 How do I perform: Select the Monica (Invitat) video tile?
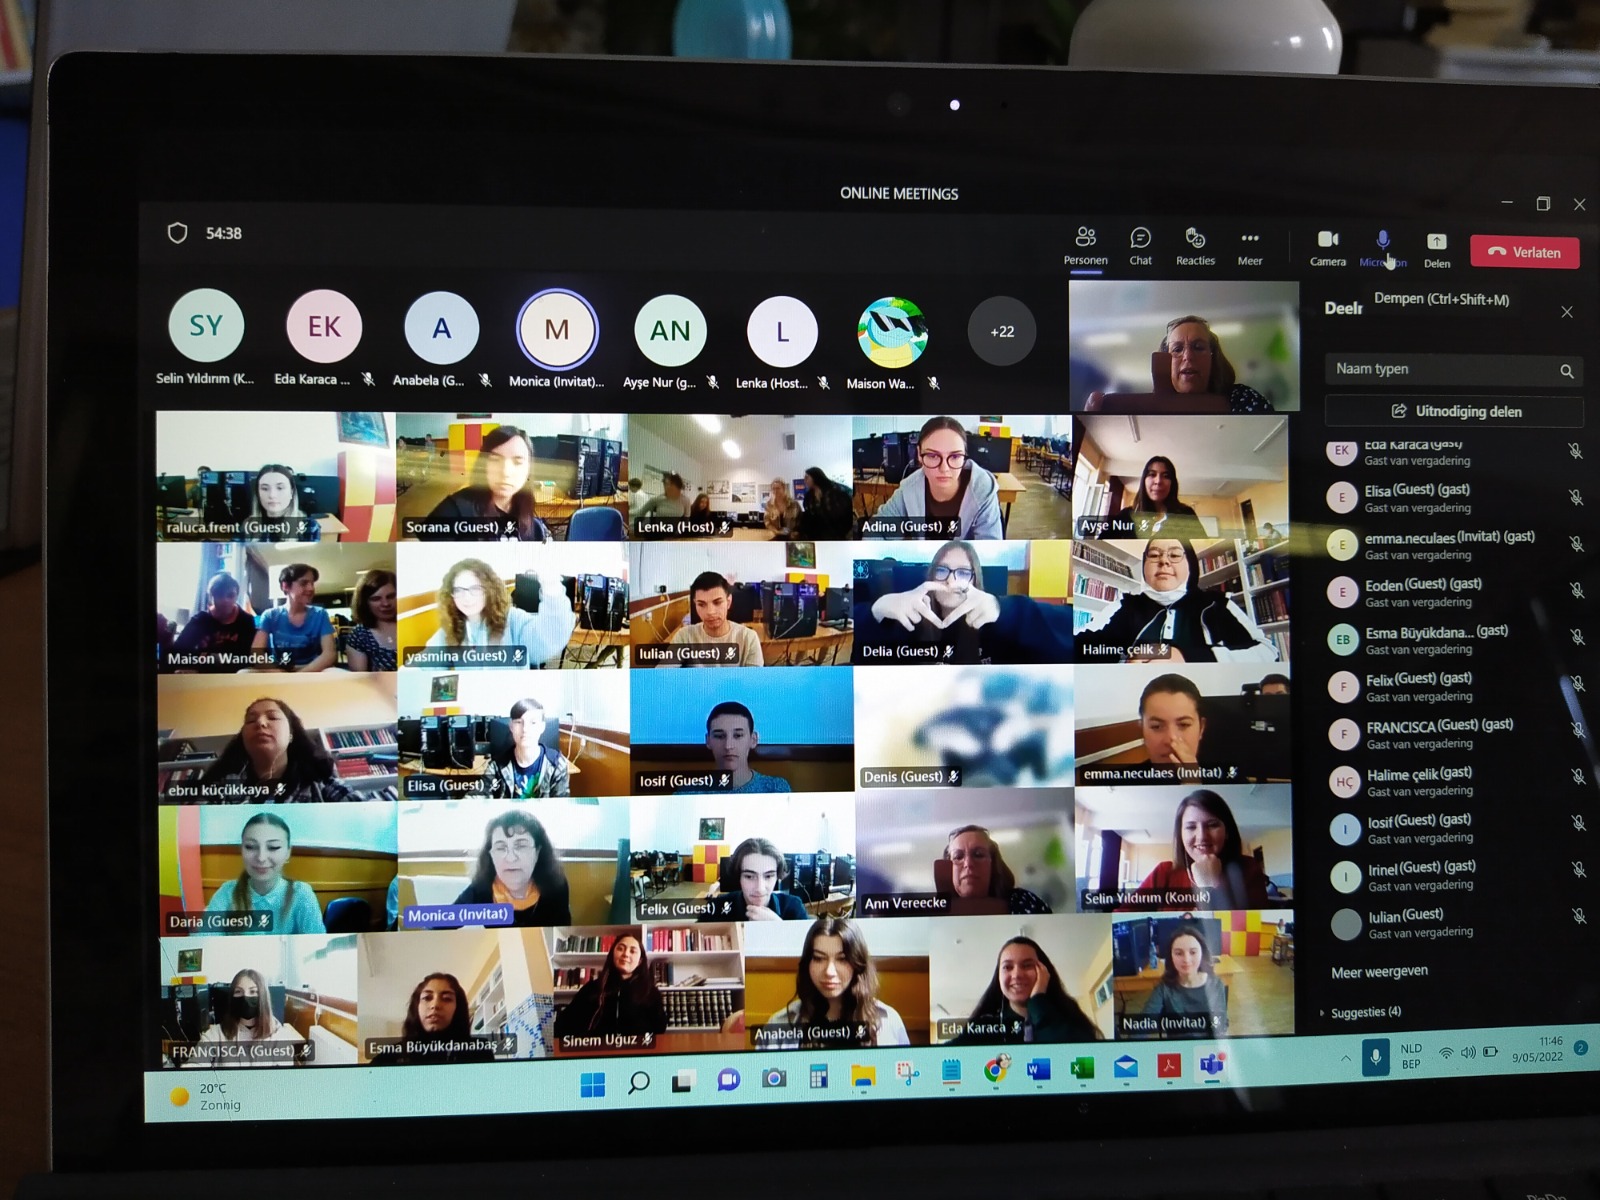point(513,866)
